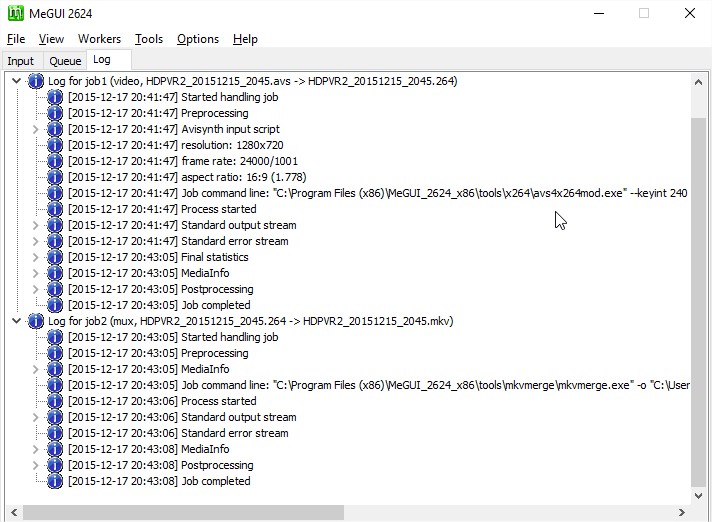Open the Workers menu

pos(99,39)
